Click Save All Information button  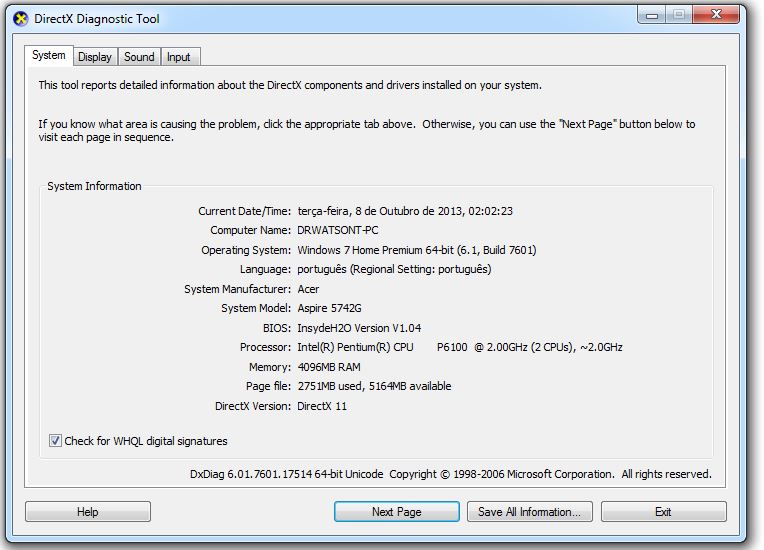tap(530, 512)
